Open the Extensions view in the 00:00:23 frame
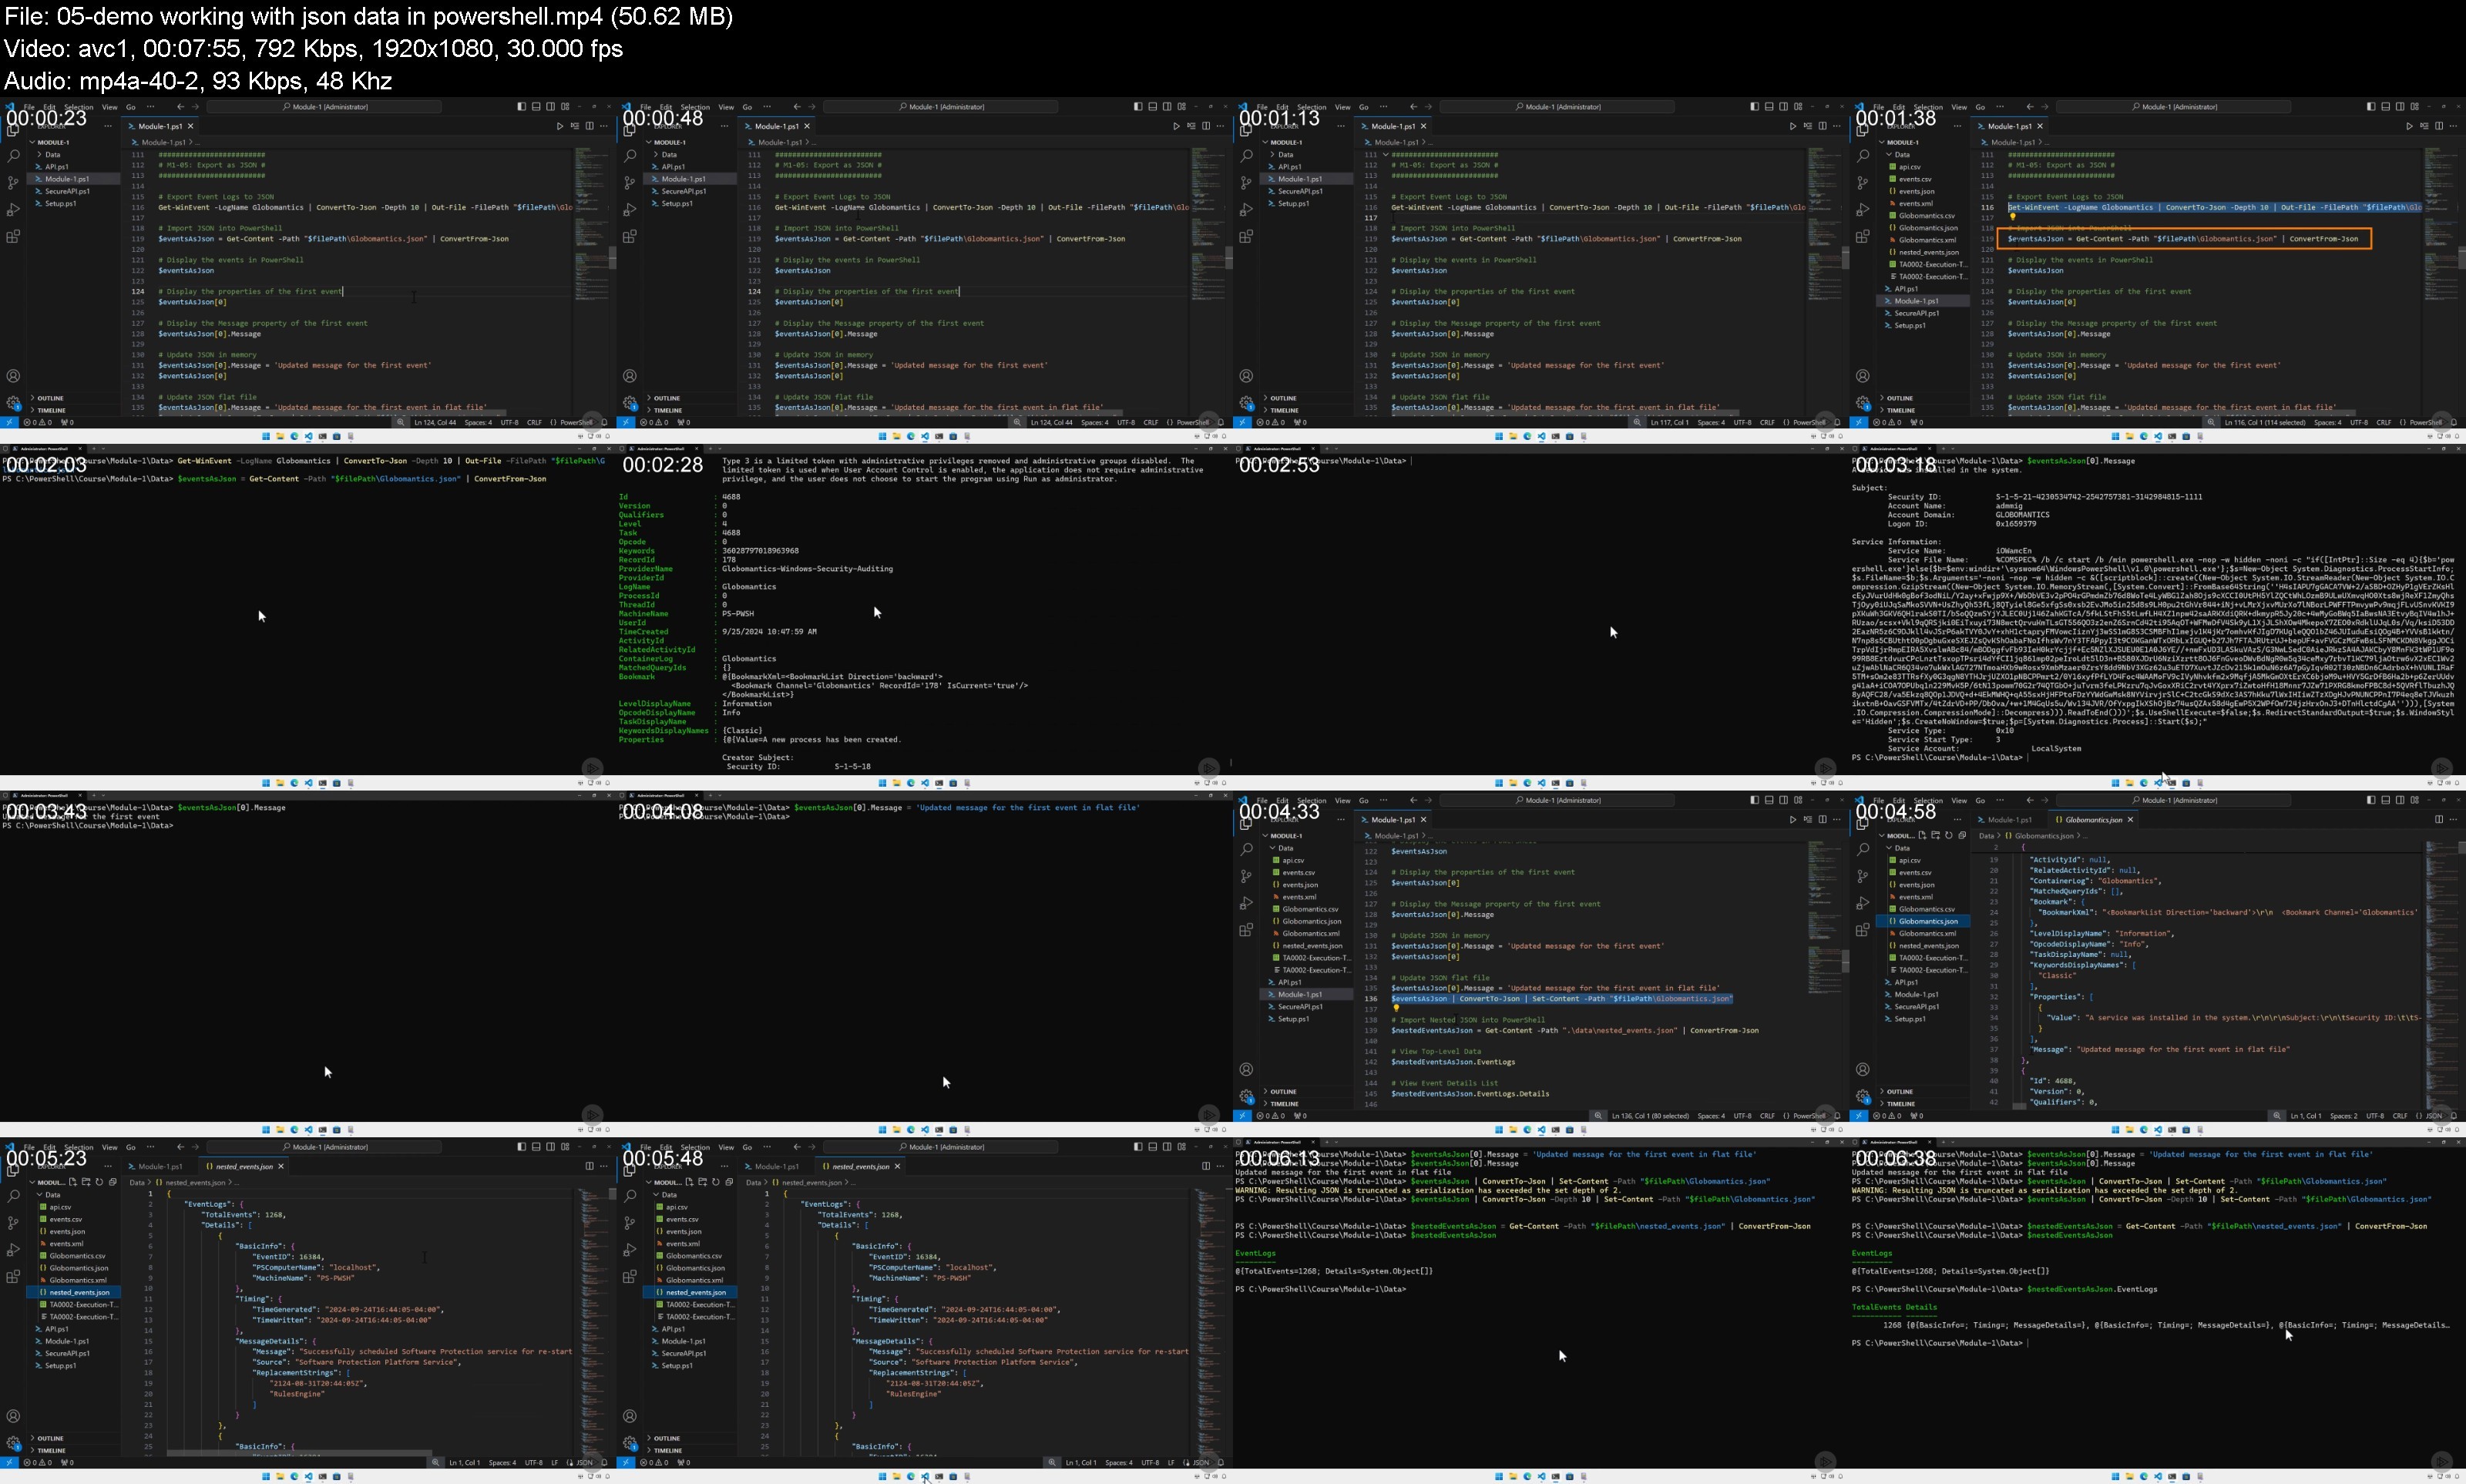The image size is (2466, 1484). coord(13,237)
